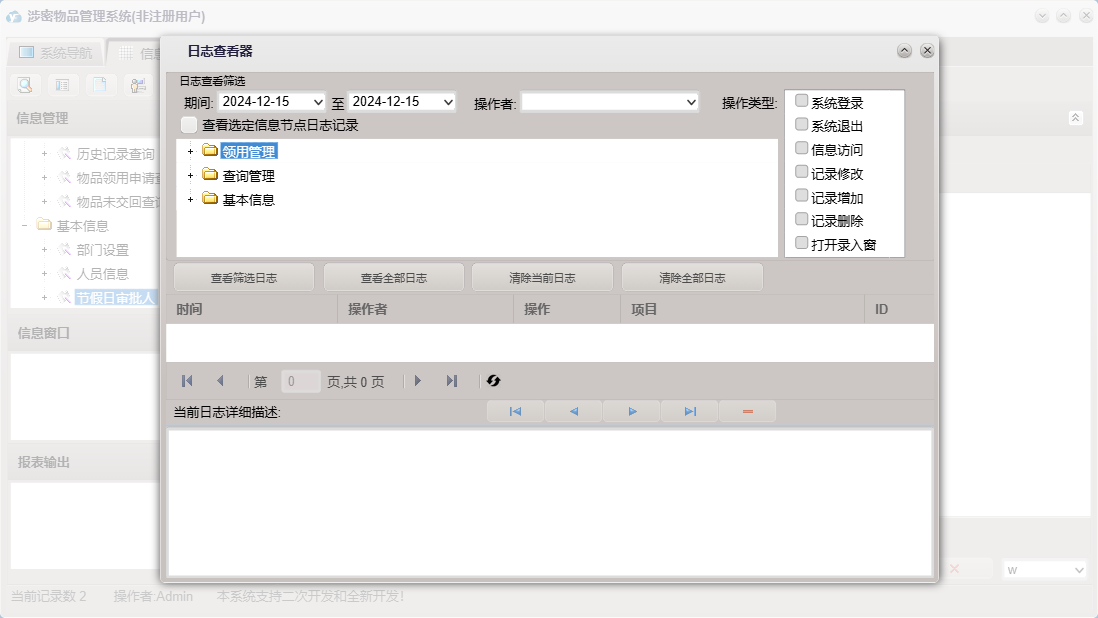
Task: Select 查询管理 tree item
Action: click(x=249, y=176)
